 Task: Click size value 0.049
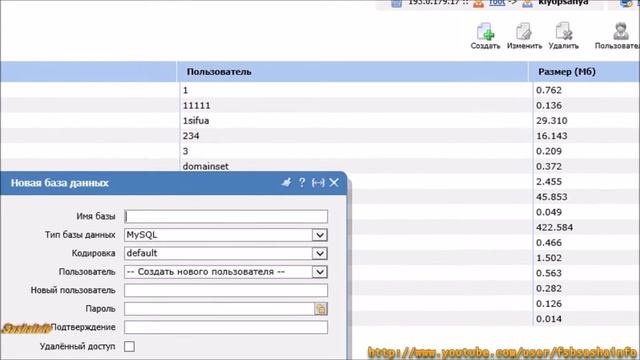pyautogui.click(x=549, y=212)
